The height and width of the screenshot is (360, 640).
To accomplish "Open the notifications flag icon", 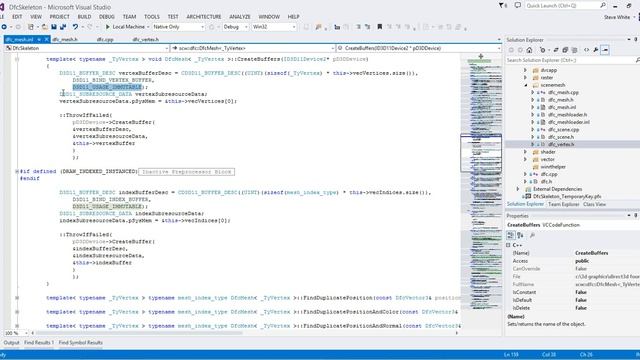I will 502,6.
